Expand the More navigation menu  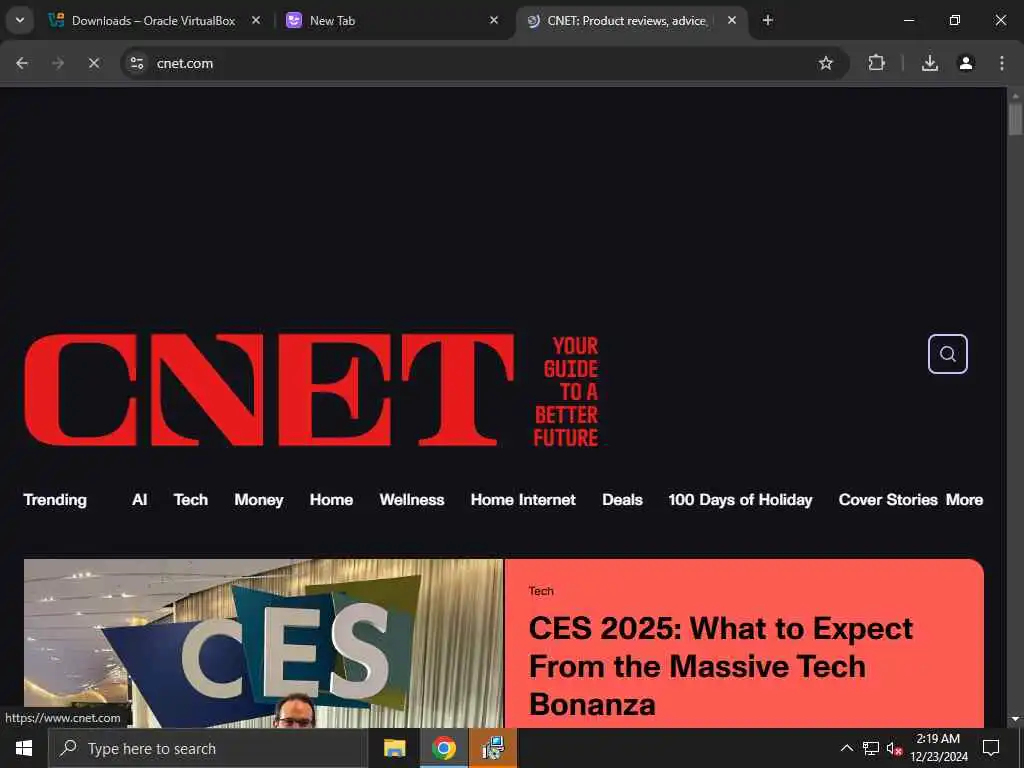[965, 500]
